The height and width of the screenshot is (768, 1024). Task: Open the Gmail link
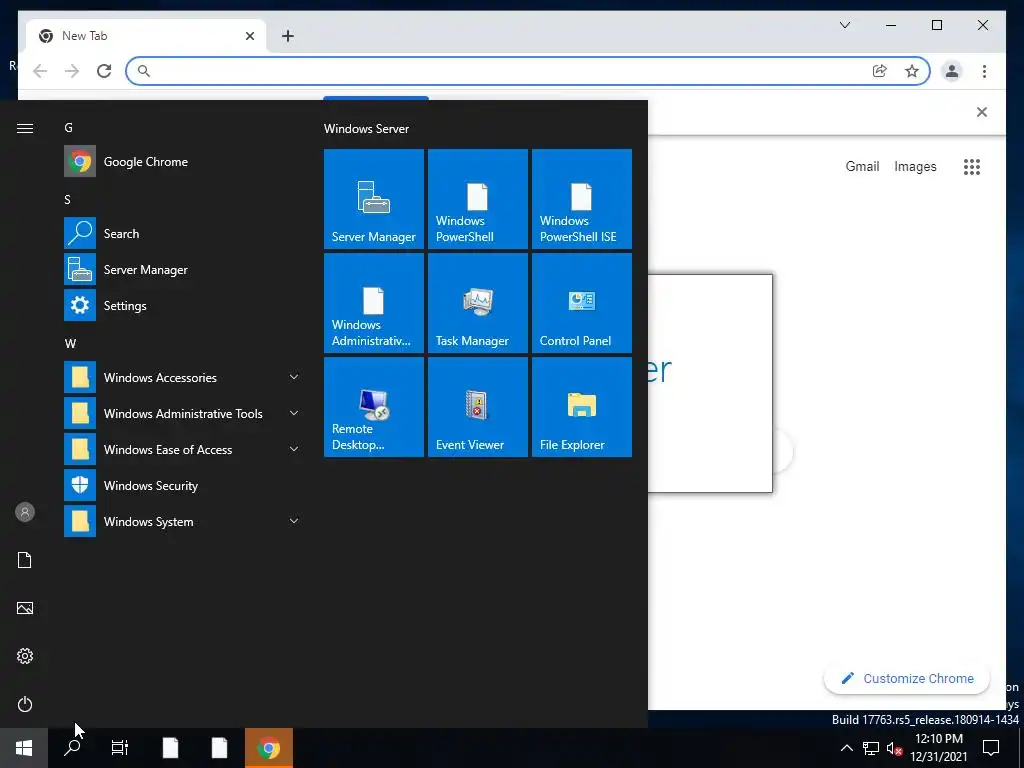(862, 166)
